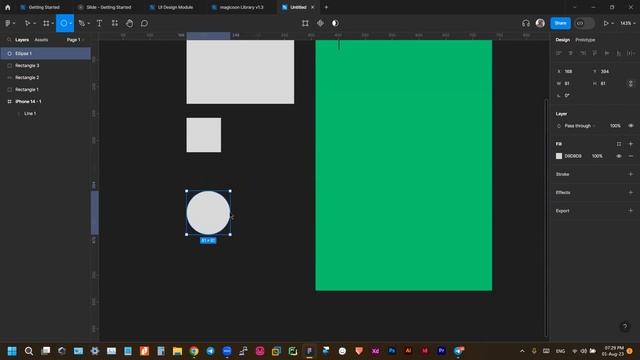The image size is (640, 360).
Task: Click the fill styles four-dot icon
Action: click(x=619, y=144)
